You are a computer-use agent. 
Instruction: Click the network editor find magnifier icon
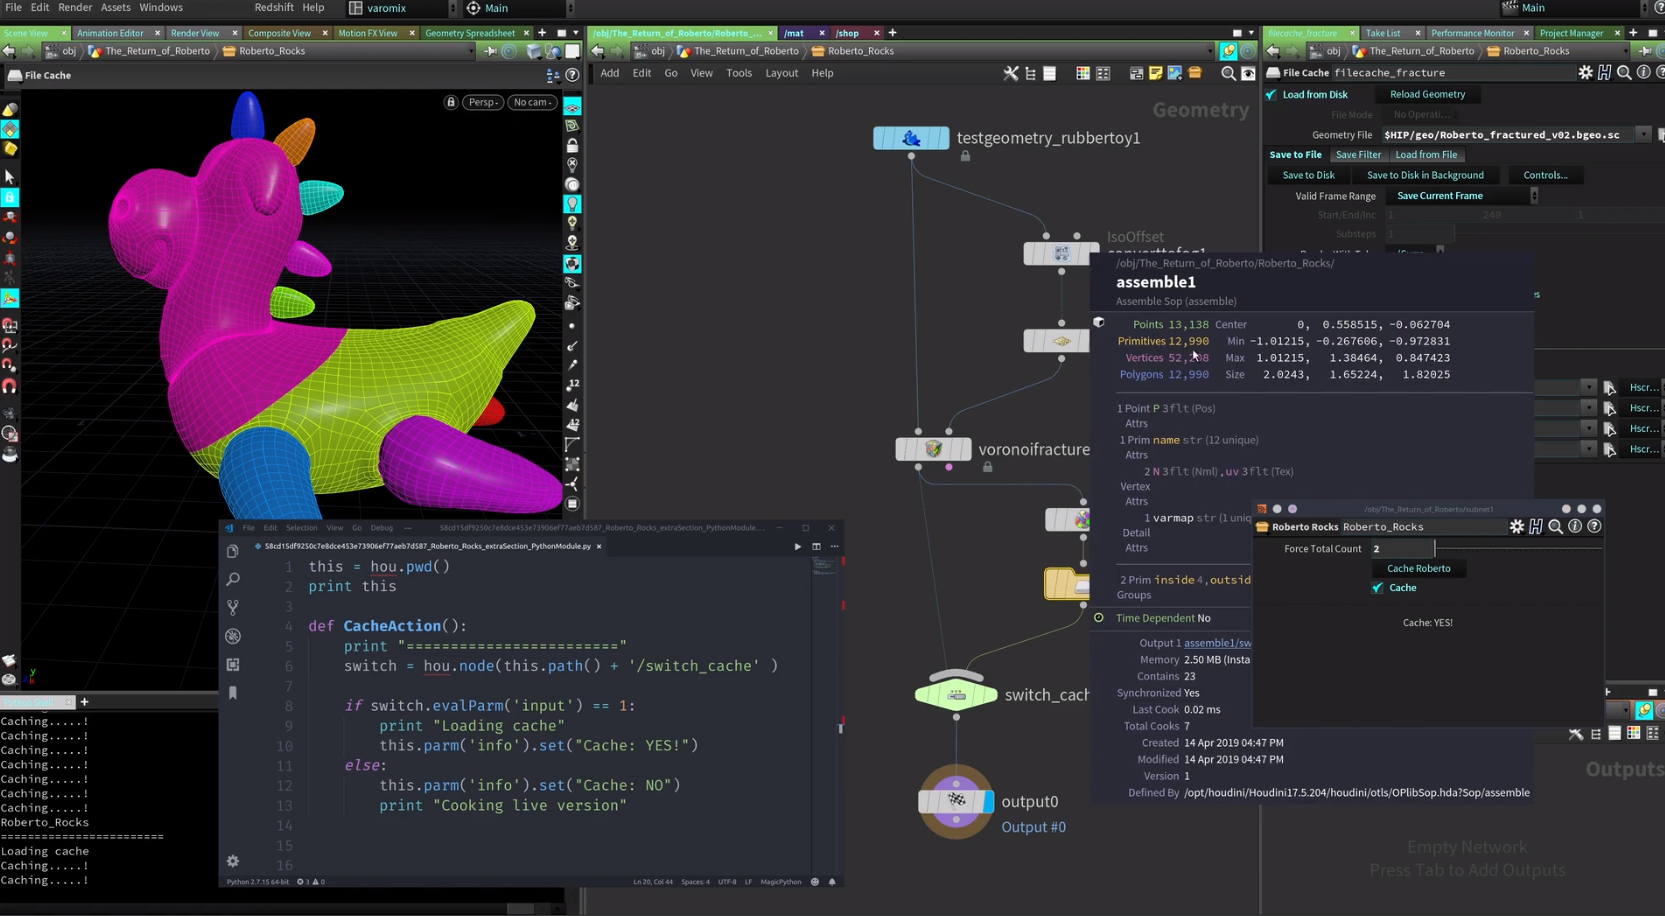1228,73
